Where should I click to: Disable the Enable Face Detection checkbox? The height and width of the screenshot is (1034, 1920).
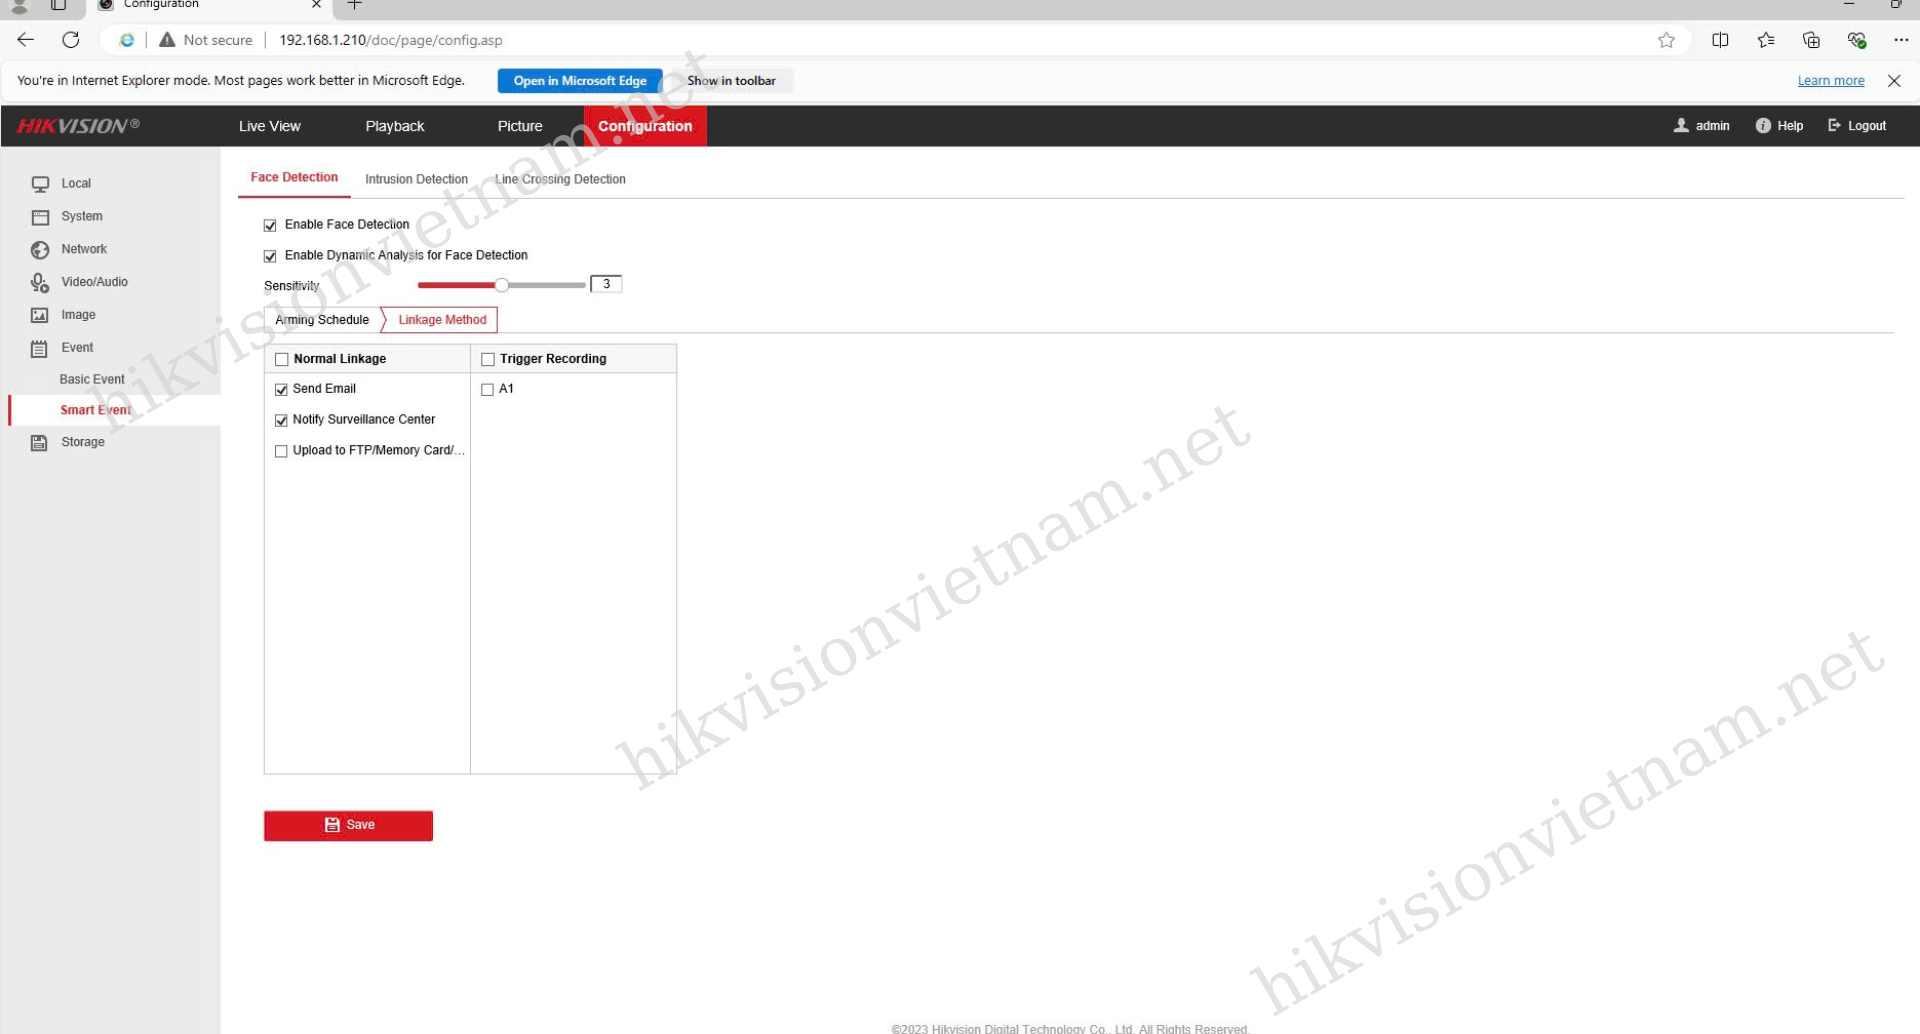pos(270,226)
